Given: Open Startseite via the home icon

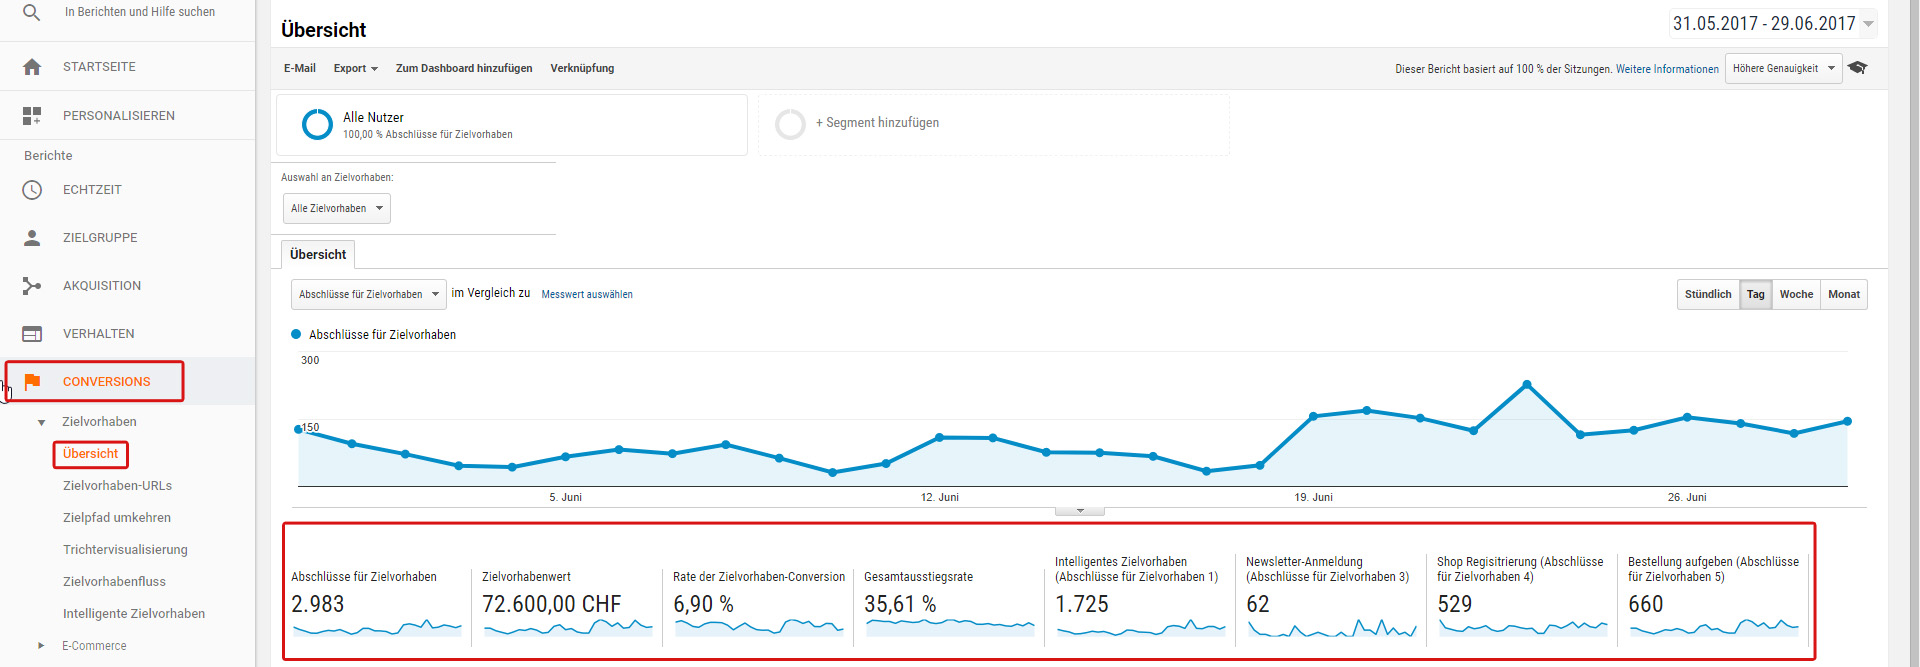Looking at the screenshot, I should (32, 67).
